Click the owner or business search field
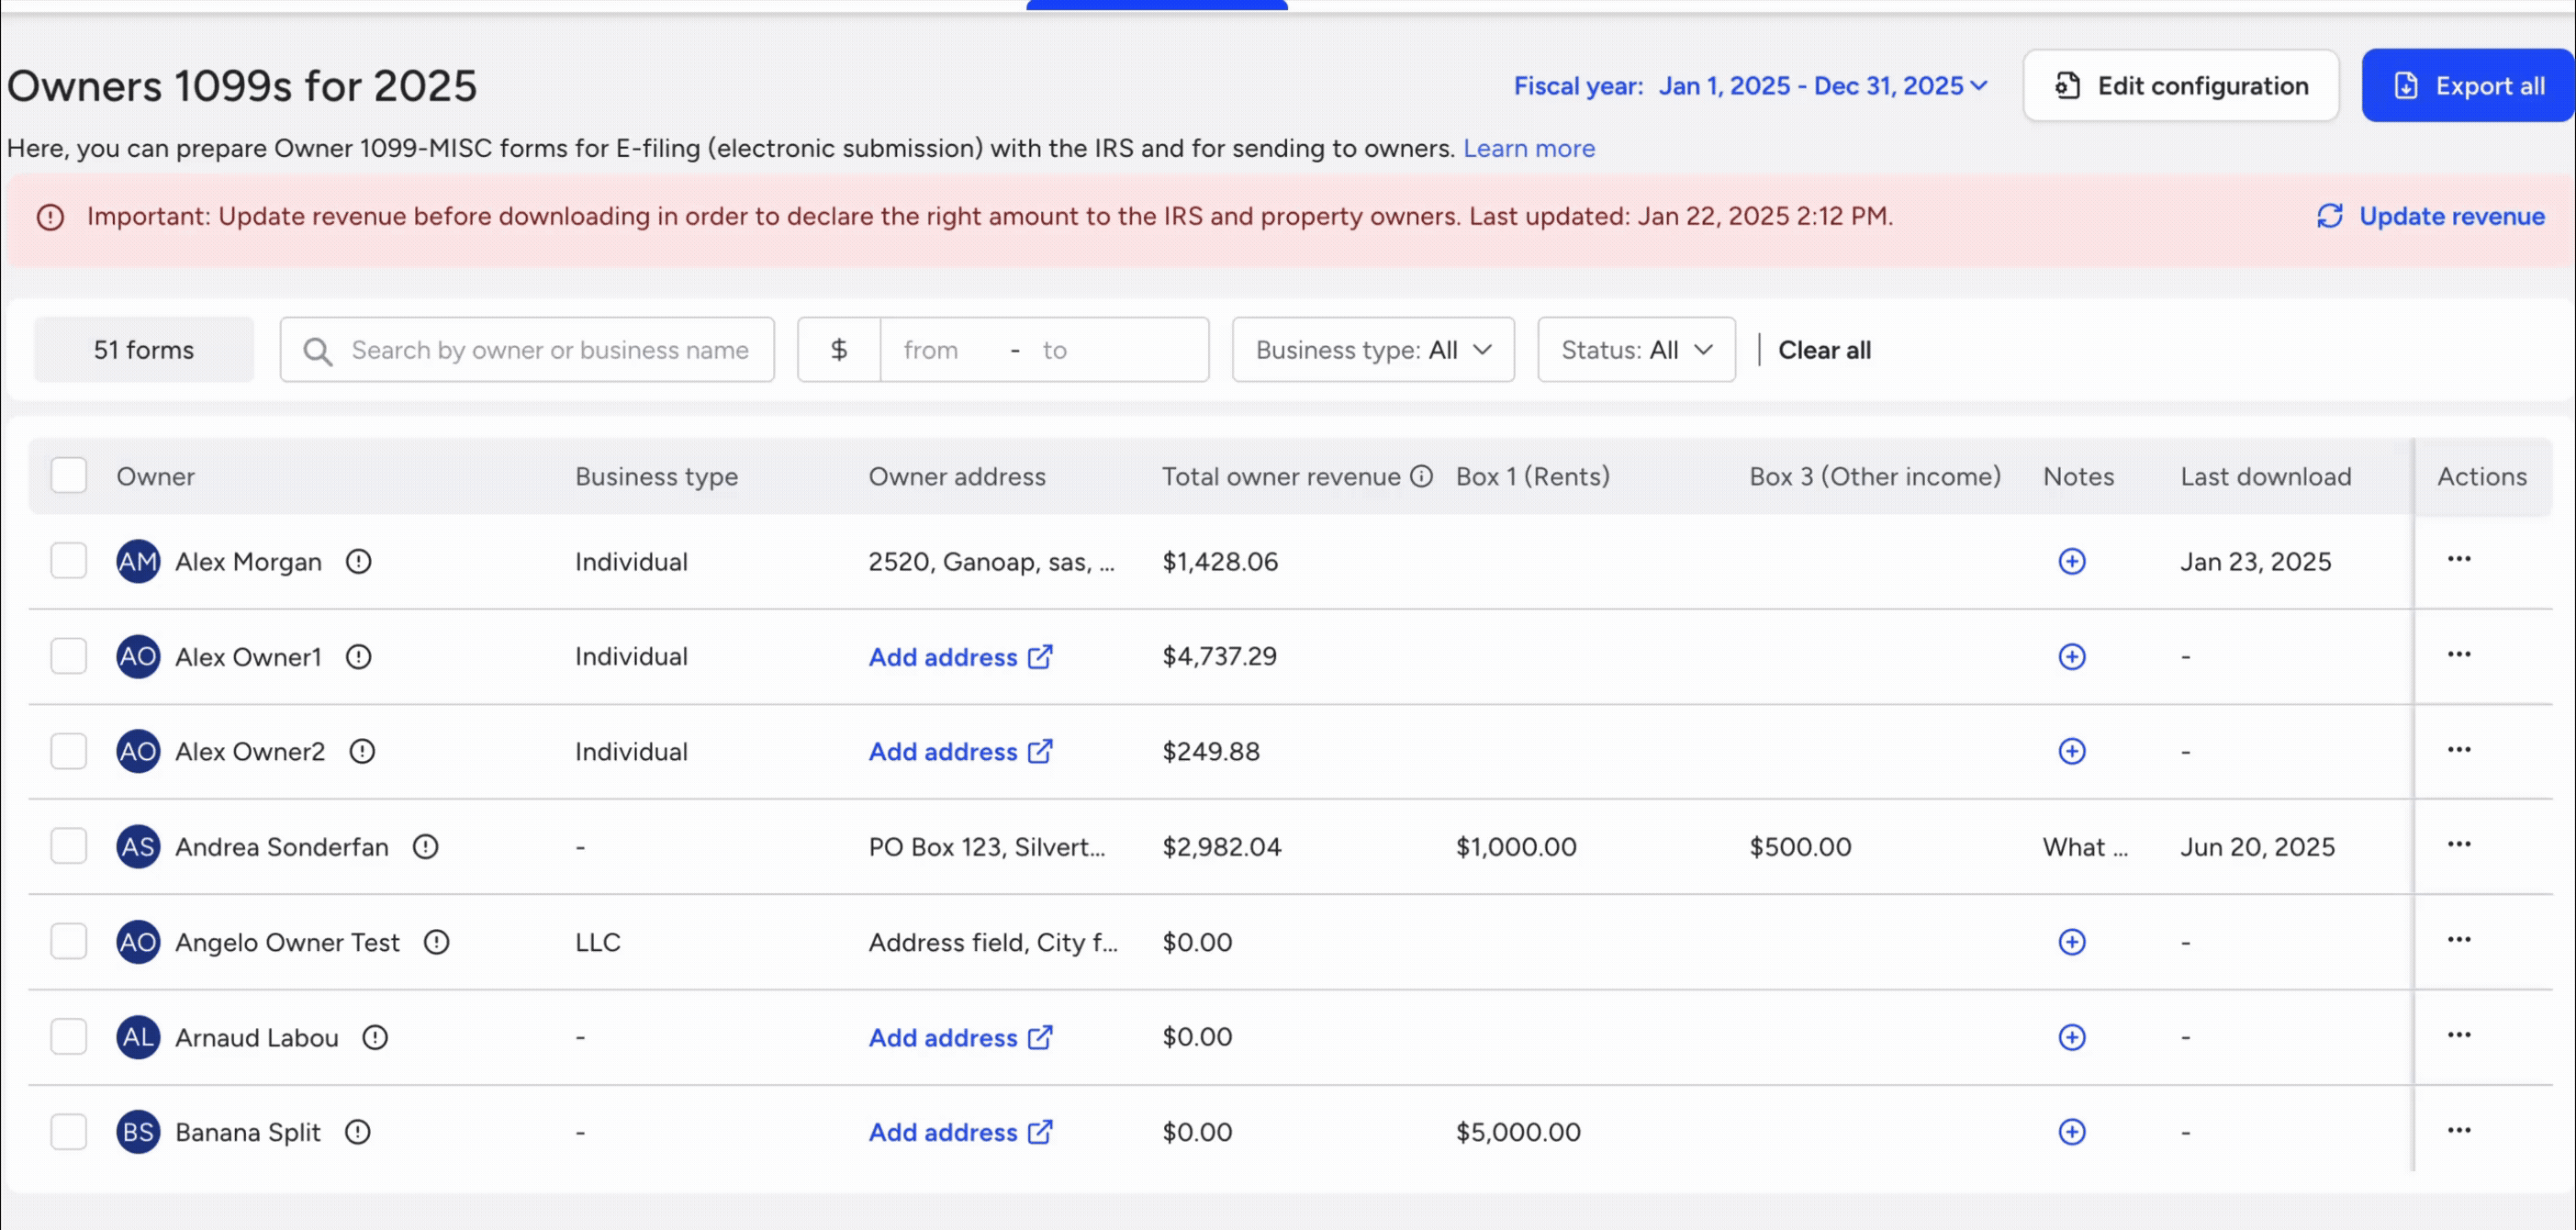 pos(550,350)
